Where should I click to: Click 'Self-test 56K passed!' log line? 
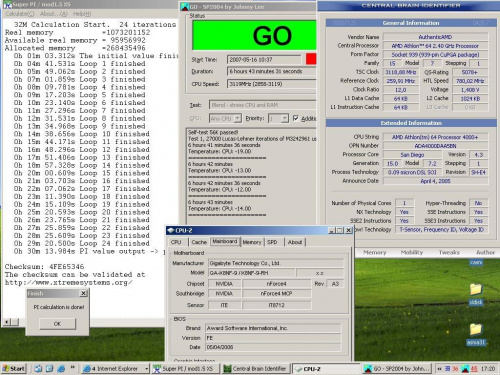click(x=213, y=132)
